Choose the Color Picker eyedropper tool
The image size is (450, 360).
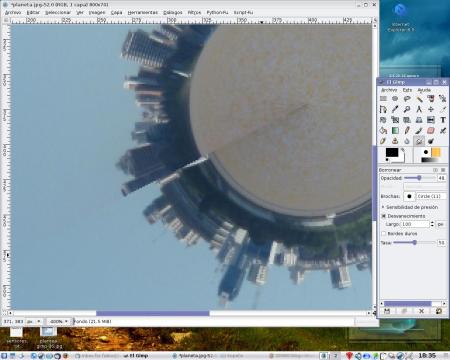395,109
